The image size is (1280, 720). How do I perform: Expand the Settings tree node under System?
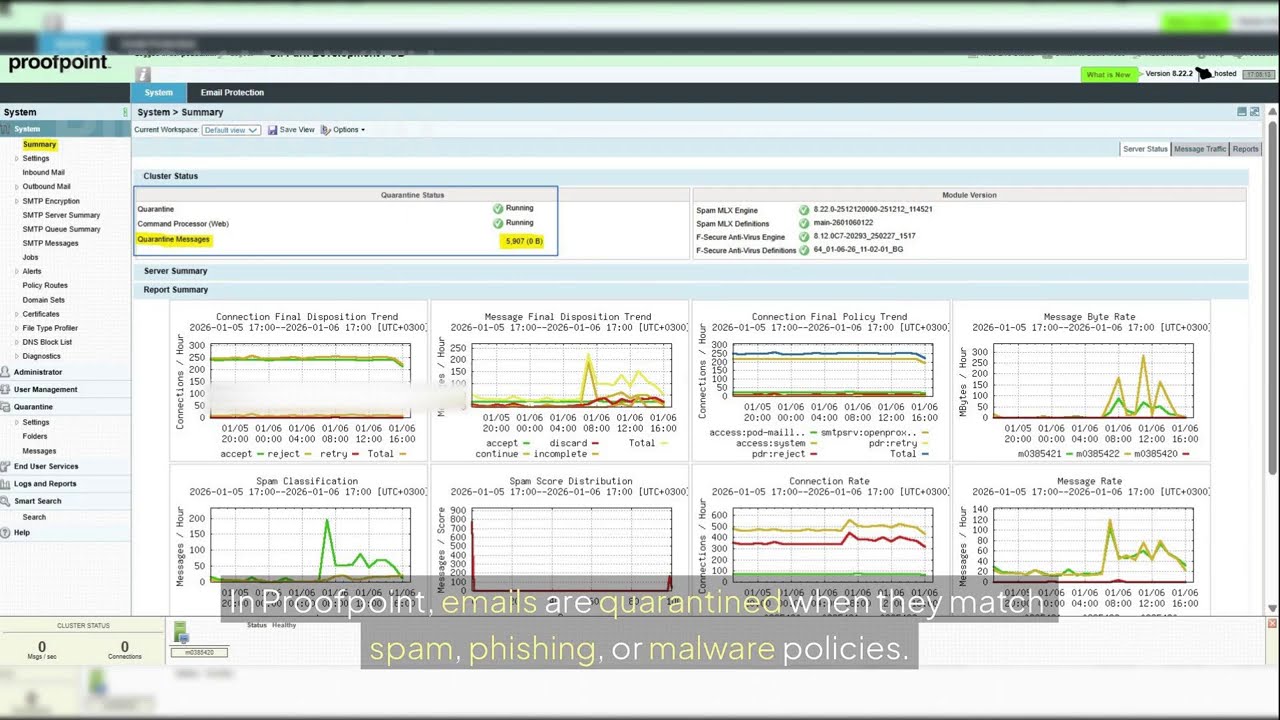pyautogui.click(x=16, y=159)
